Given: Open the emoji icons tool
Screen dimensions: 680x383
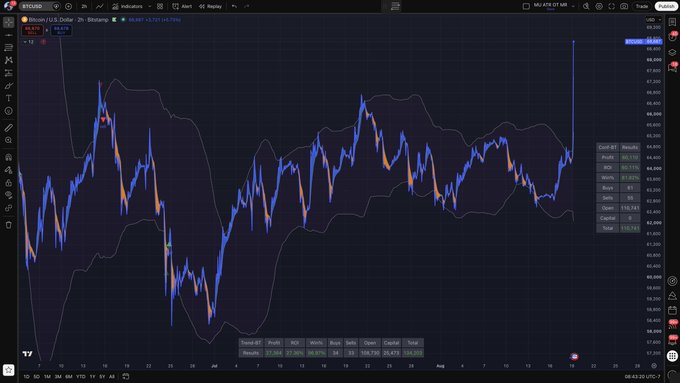Looking at the screenshot, I should [9, 111].
